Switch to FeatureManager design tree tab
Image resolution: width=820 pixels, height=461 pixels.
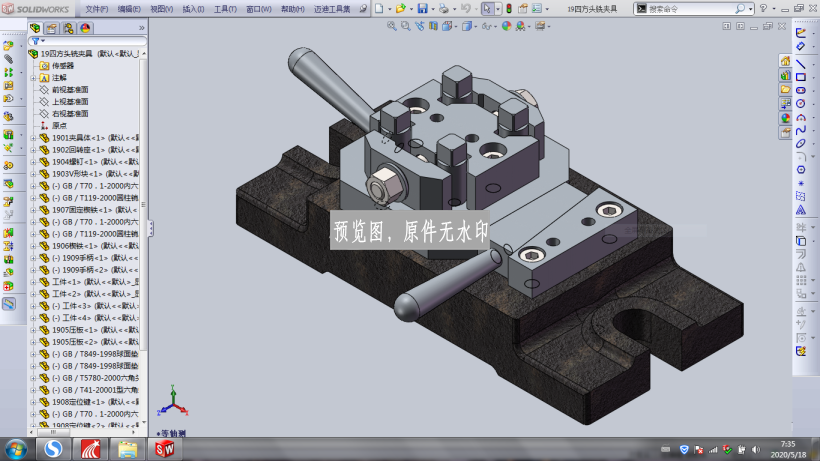pyautogui.click(x=35, y=28)
